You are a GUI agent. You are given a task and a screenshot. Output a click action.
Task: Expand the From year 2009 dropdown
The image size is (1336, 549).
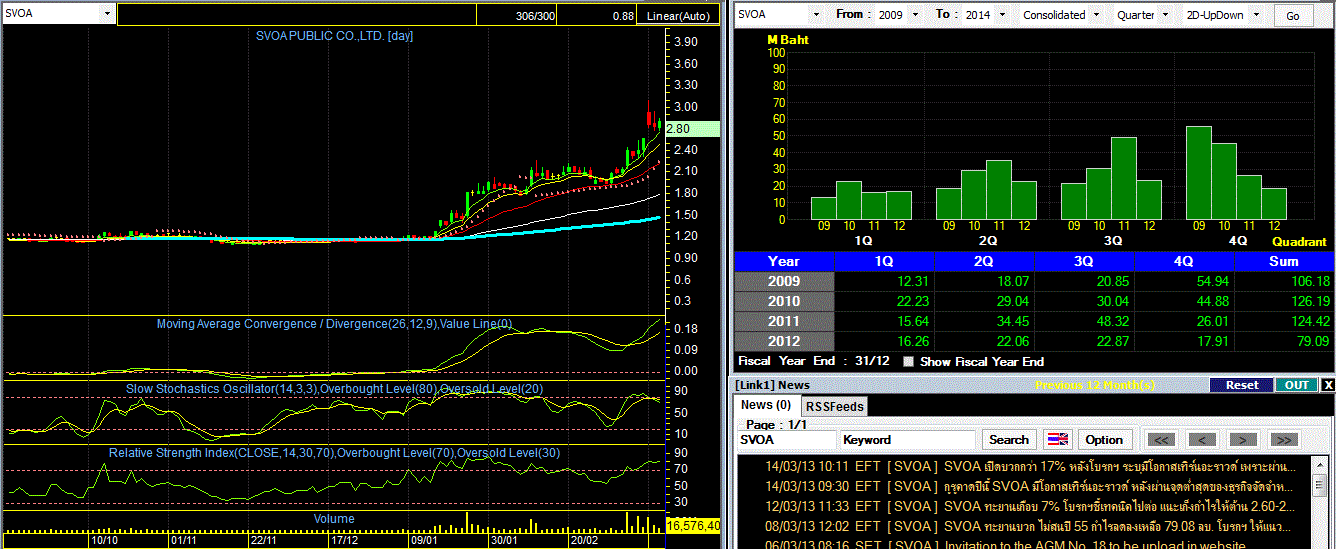click(x=913, y=15)
